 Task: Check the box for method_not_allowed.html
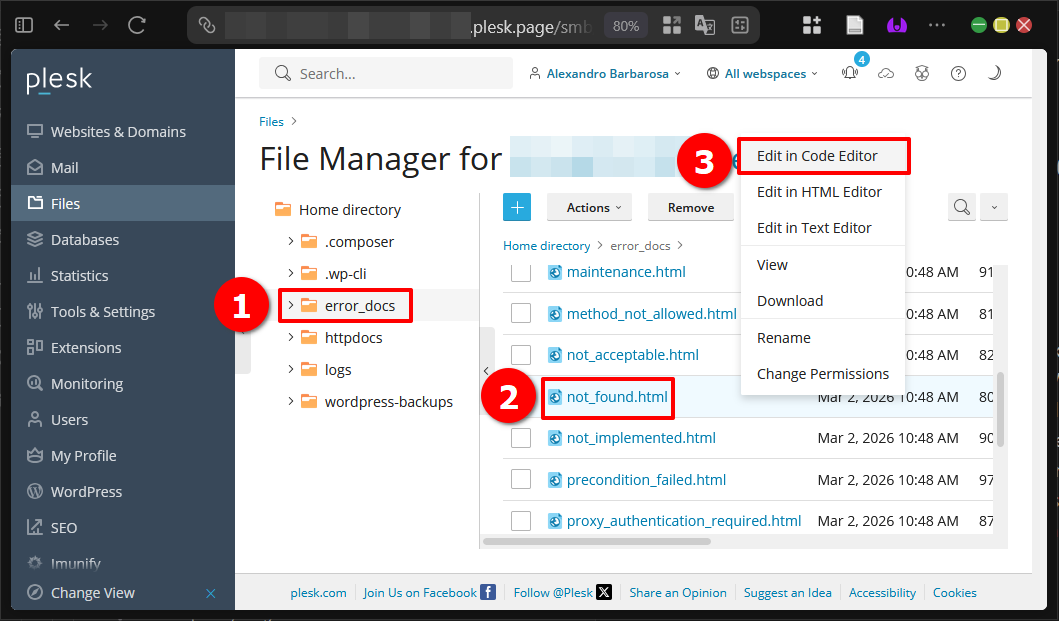(521, 314)
